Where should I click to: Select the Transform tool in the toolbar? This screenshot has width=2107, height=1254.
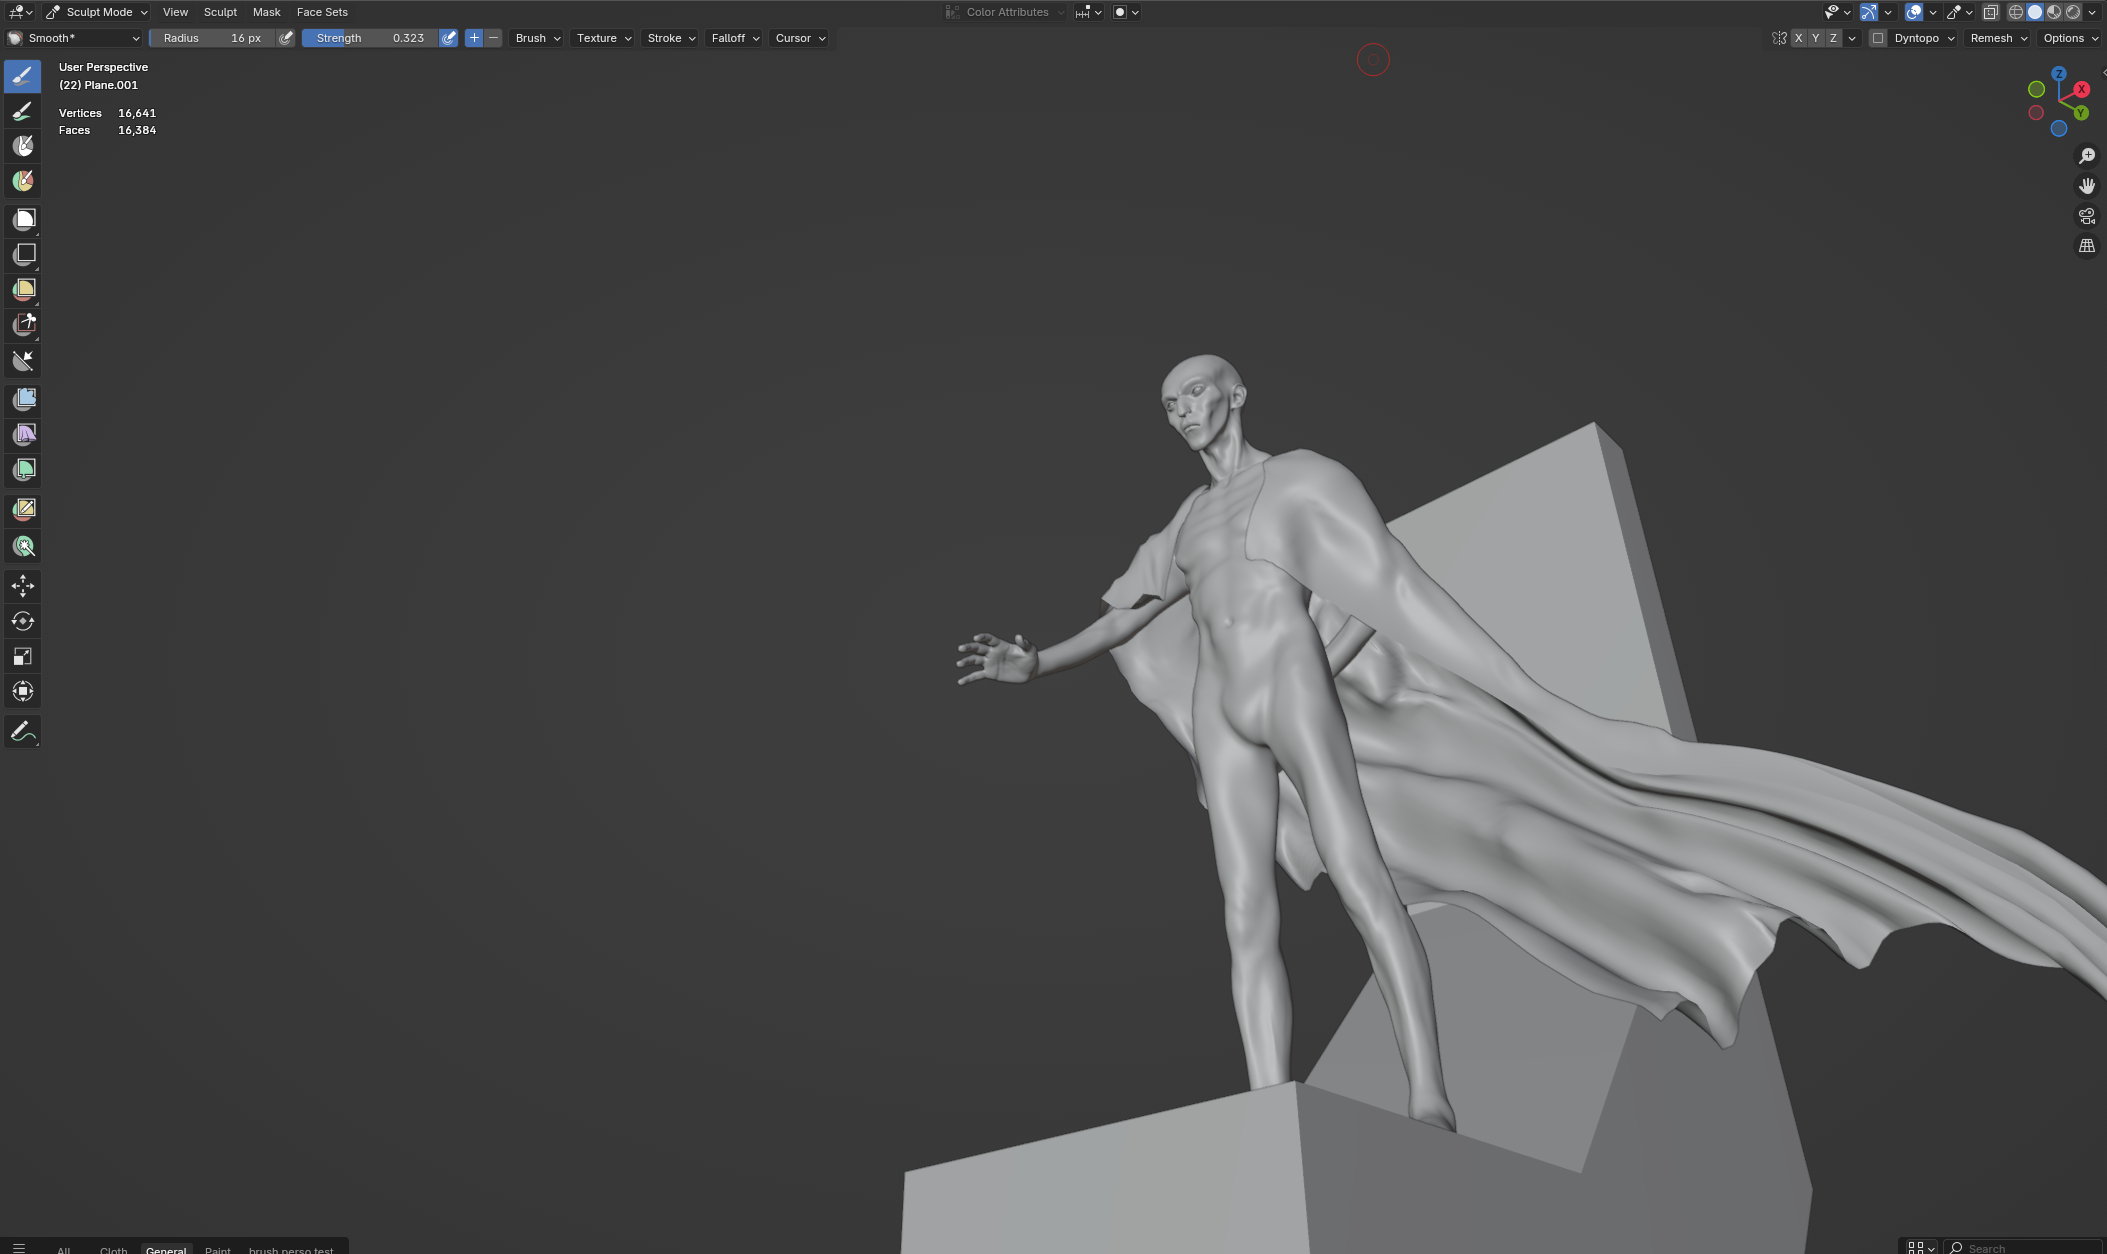(23, 692)
